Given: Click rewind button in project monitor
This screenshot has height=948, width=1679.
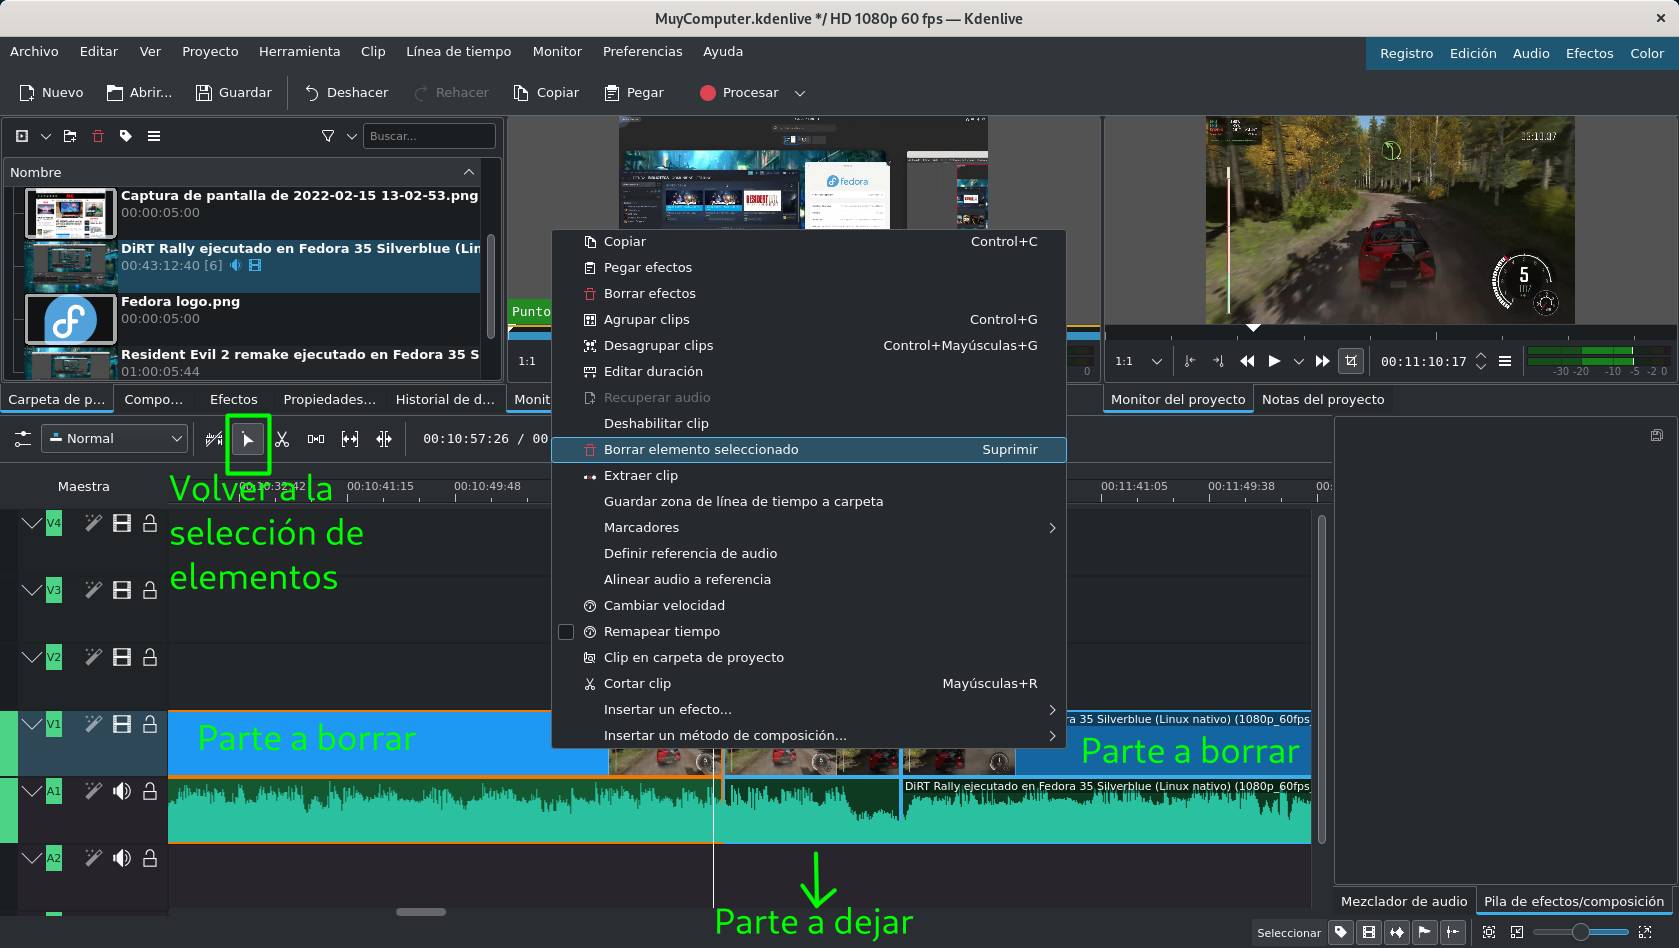Looking at the screenshot, I should point(1247,361).
